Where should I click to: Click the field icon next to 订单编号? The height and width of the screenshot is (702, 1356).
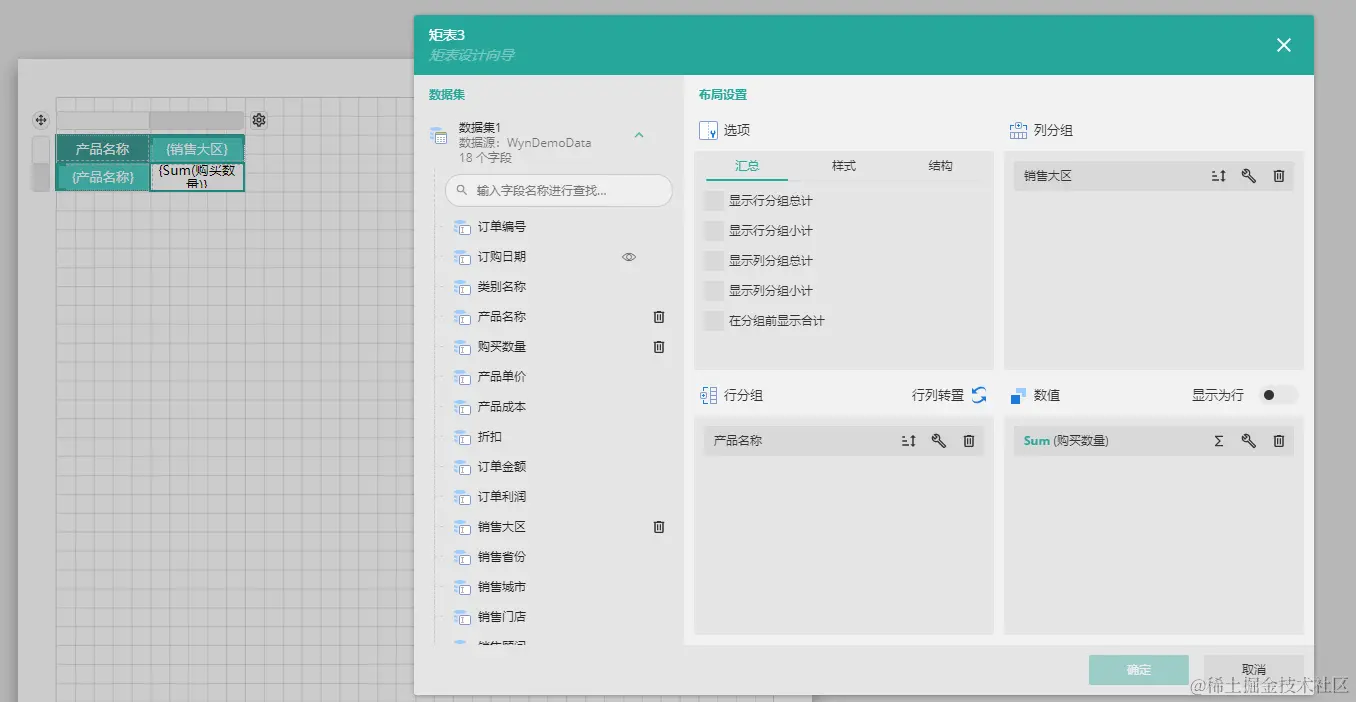click(462, 228)
